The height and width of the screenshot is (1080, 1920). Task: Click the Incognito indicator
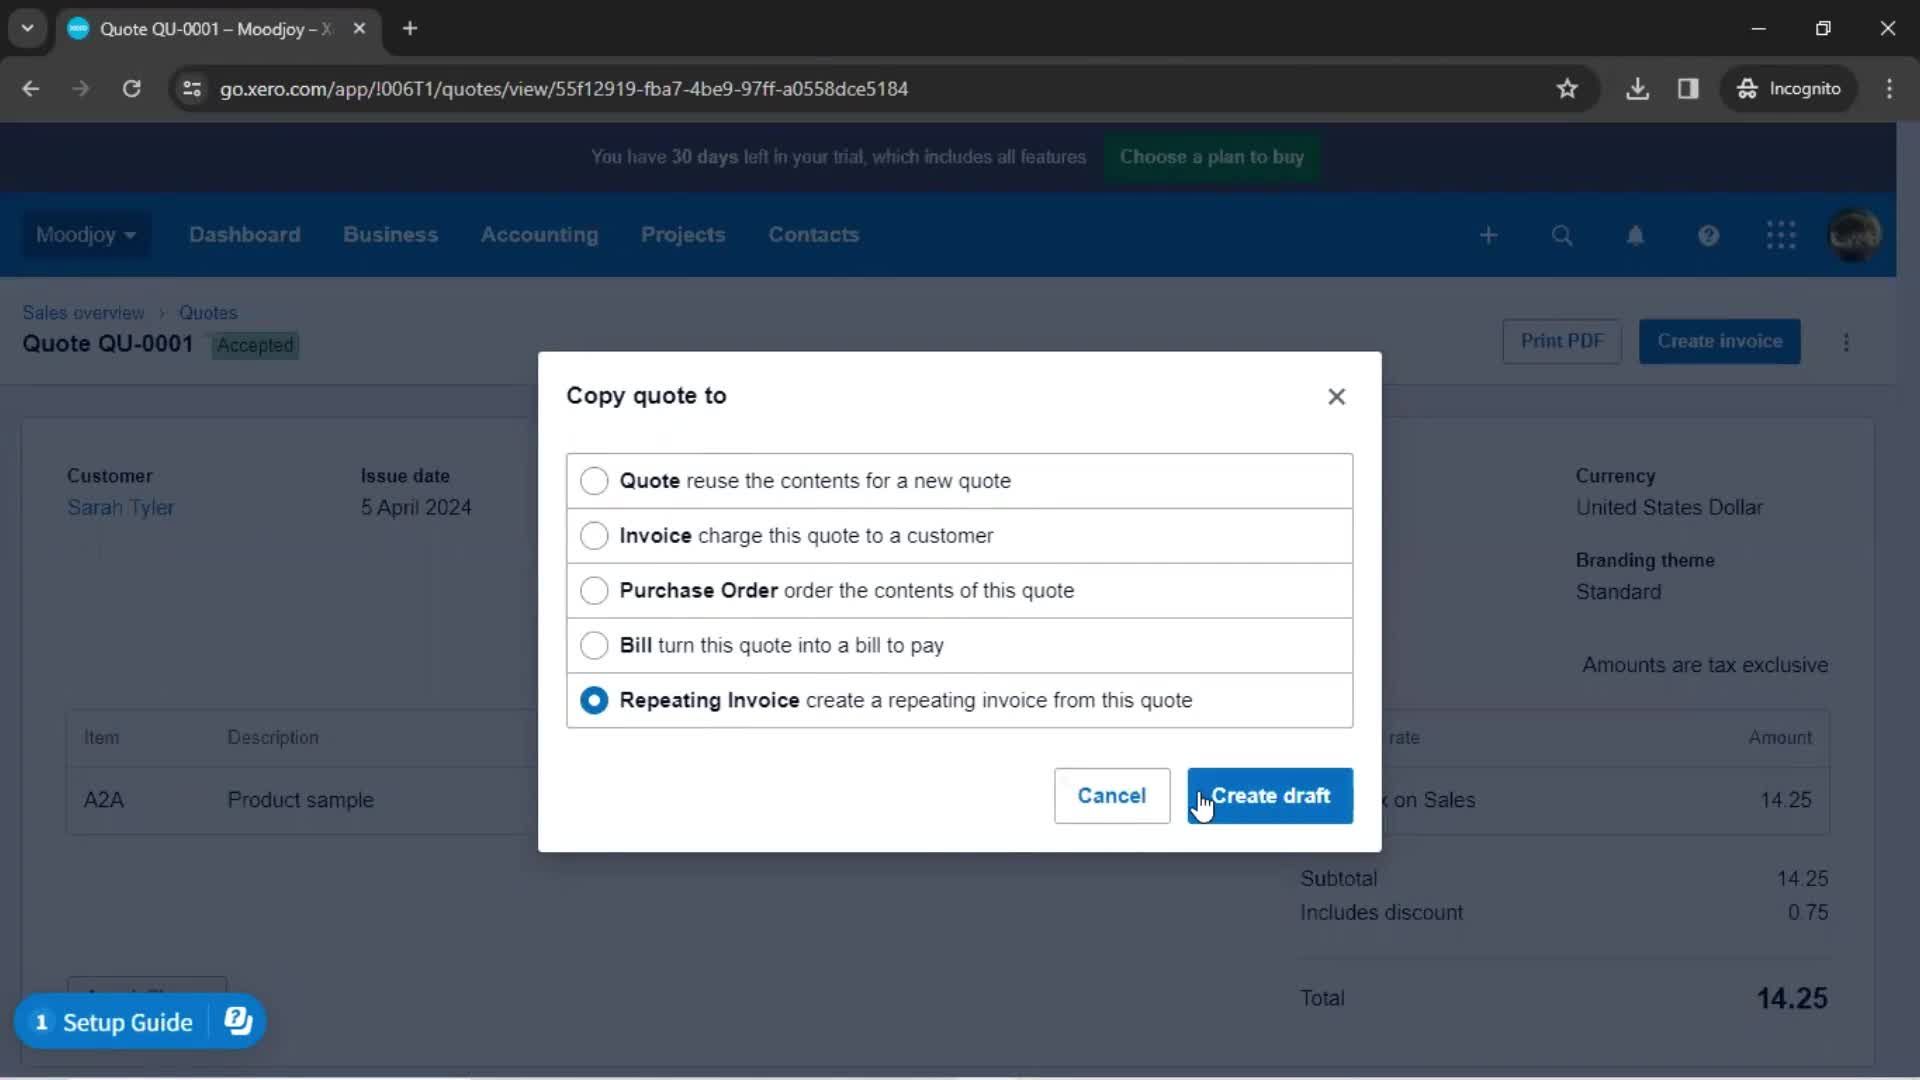click(1789, 89)
